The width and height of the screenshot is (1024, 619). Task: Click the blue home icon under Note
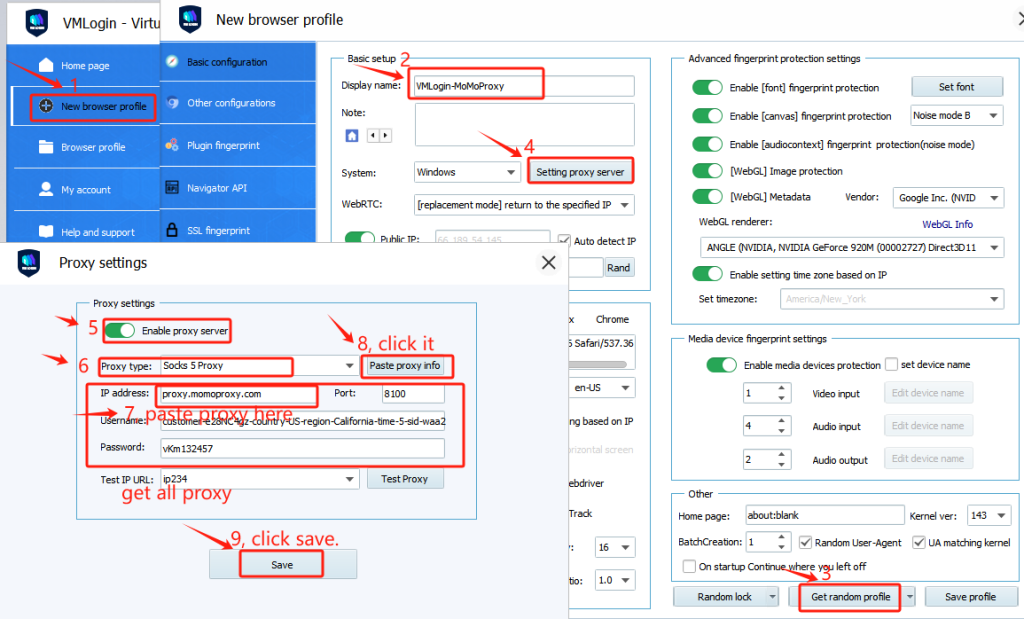pyautogui.click(x=352, y=135)
